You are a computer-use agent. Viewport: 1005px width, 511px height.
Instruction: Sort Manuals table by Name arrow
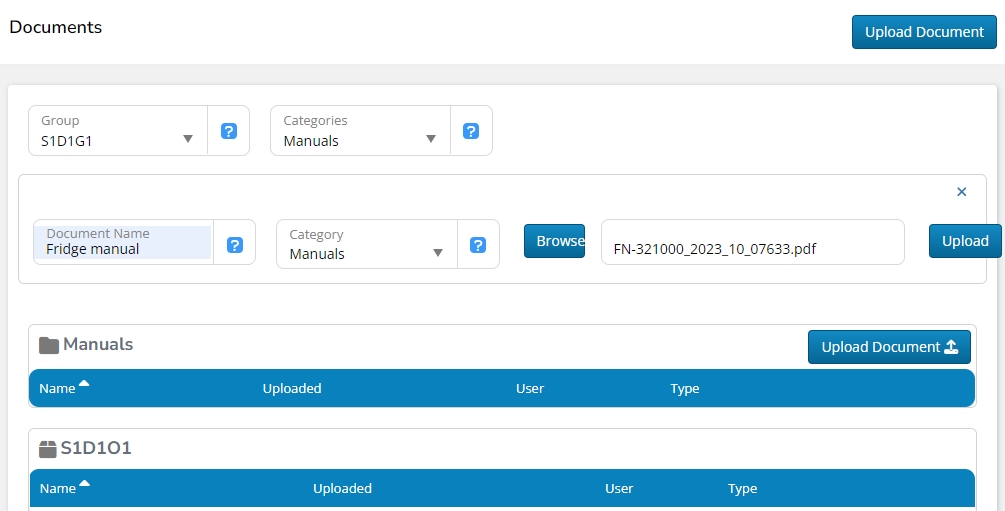point(84,385)
